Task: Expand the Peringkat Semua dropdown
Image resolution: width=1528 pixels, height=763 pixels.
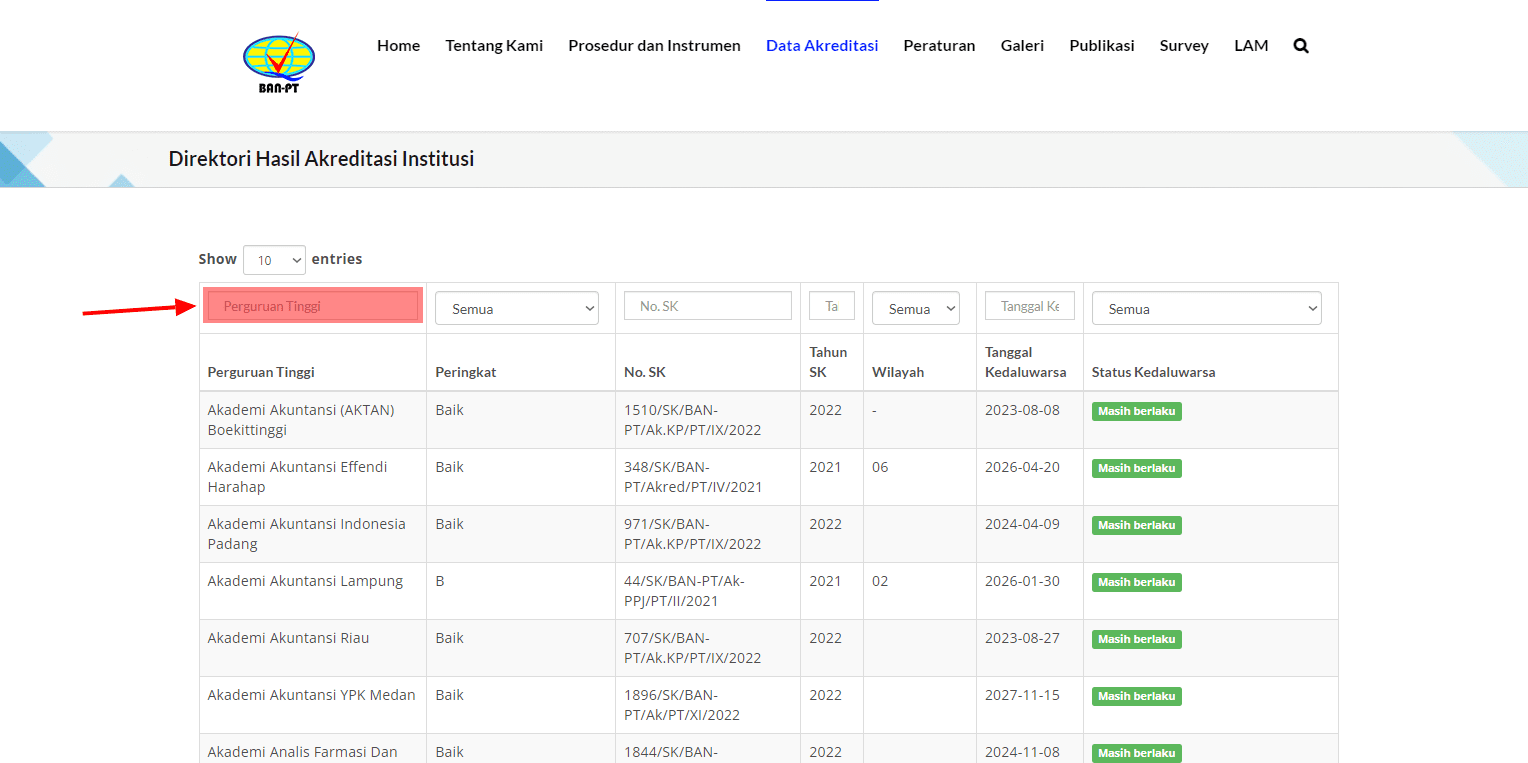Action: coord(516,309)
